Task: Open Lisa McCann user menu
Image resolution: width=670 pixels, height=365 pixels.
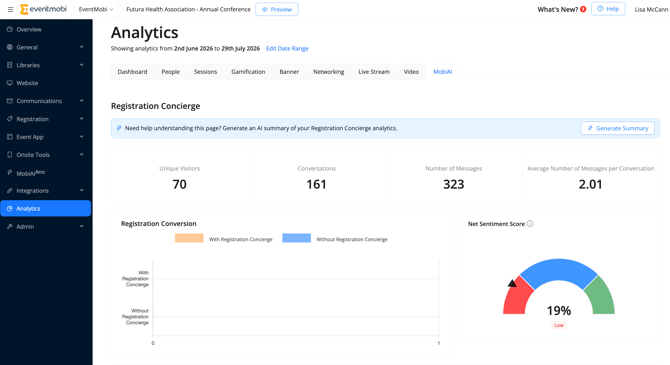Action: point(651,9)
